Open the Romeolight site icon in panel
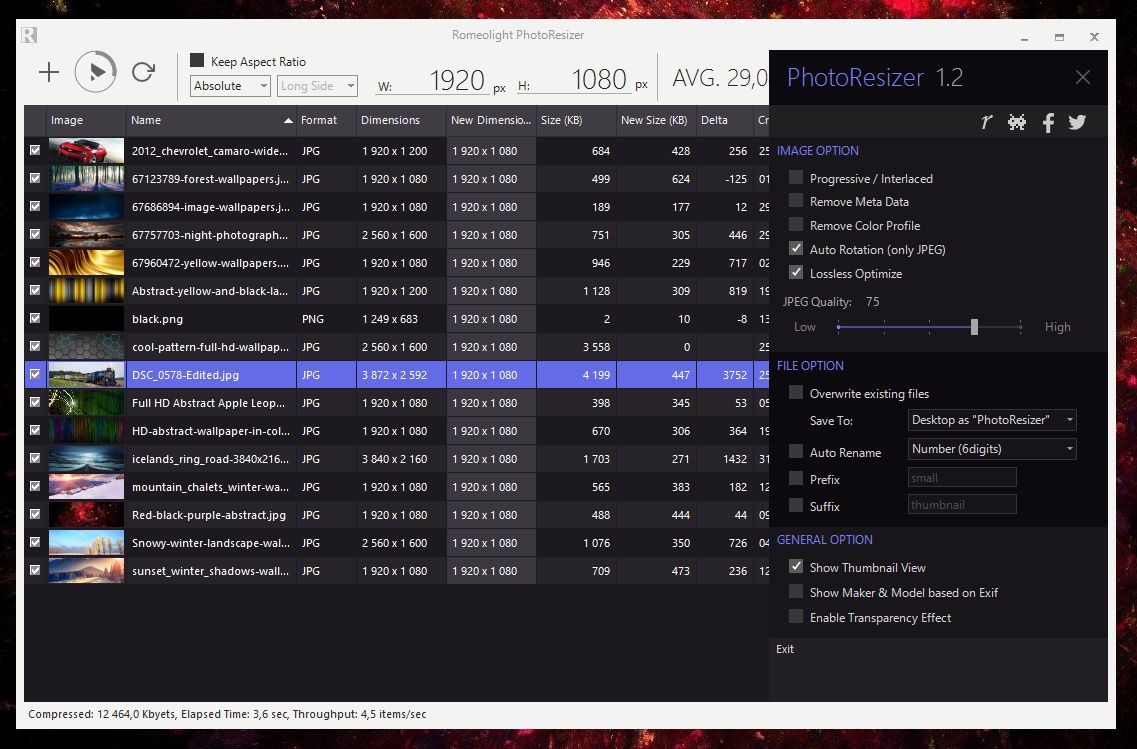The width and height of the screenshot is (1137, 749). coord(986,122)
